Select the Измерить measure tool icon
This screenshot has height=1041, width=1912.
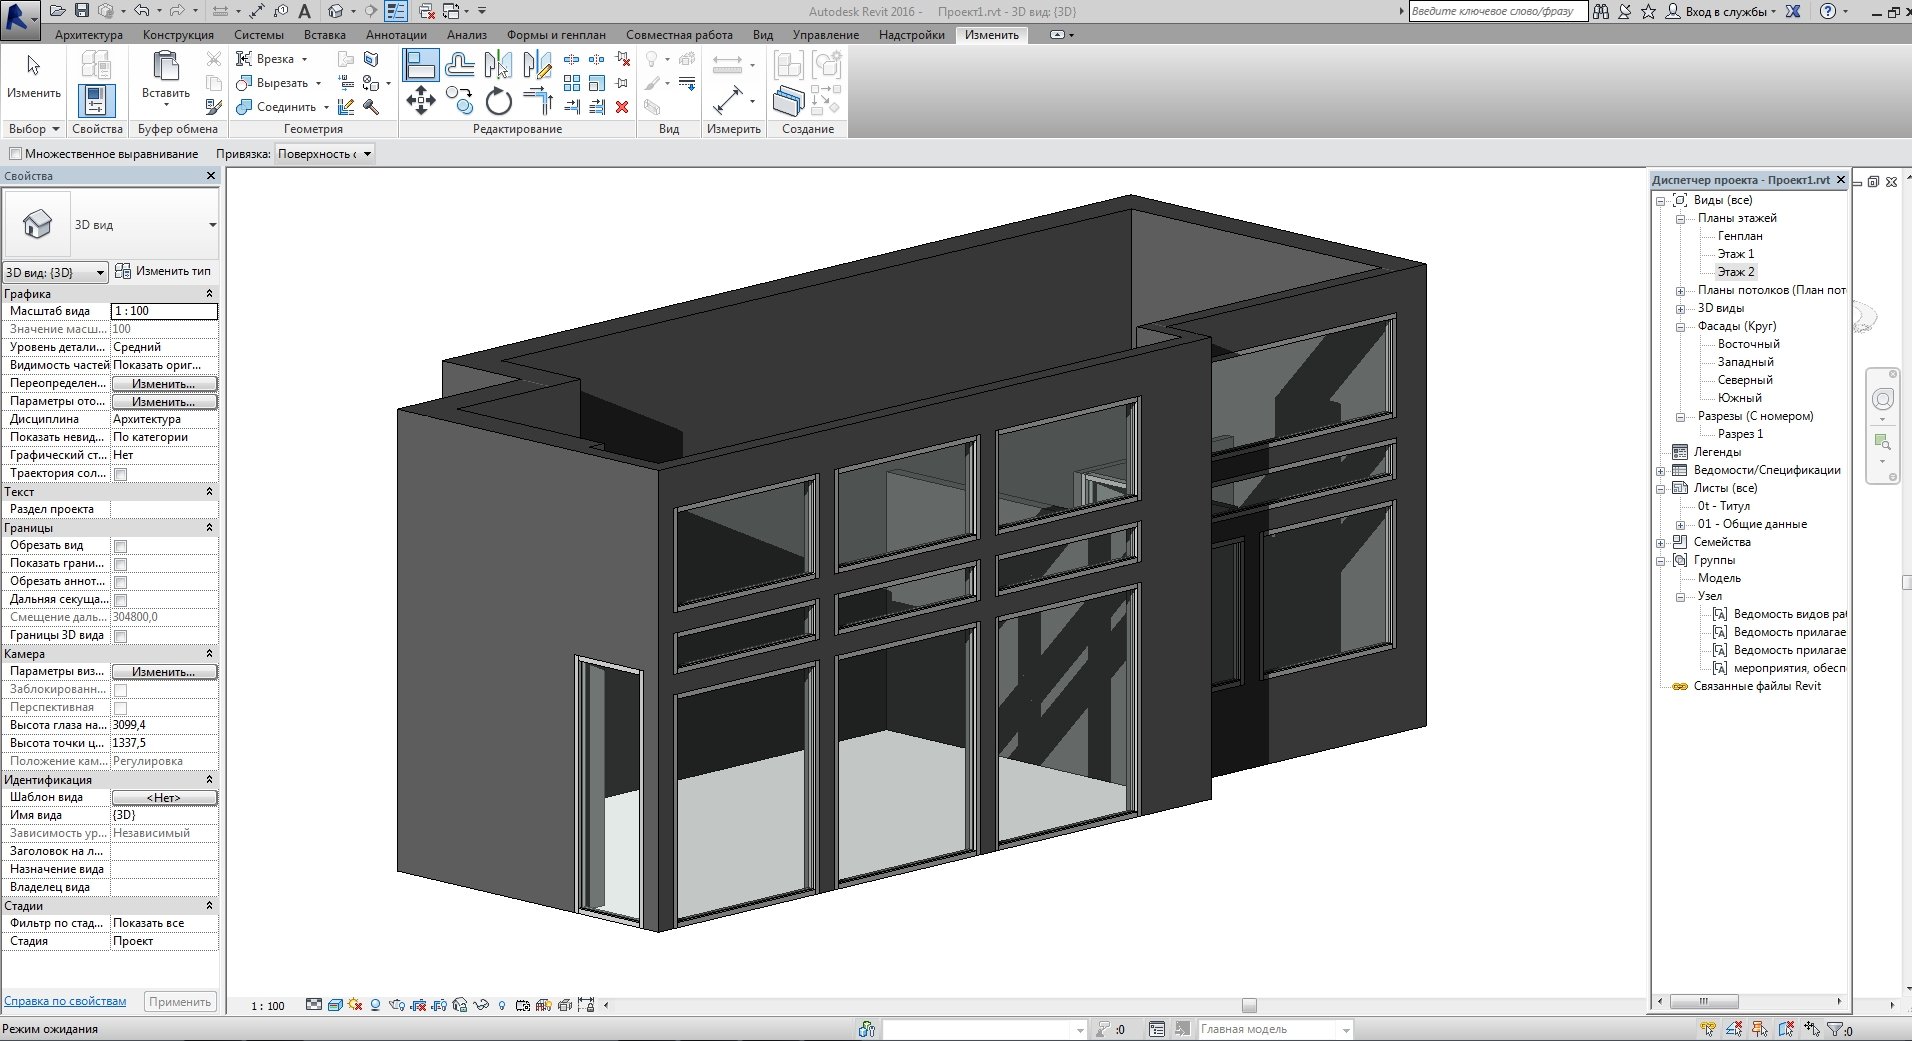click(x=727, y=100)
